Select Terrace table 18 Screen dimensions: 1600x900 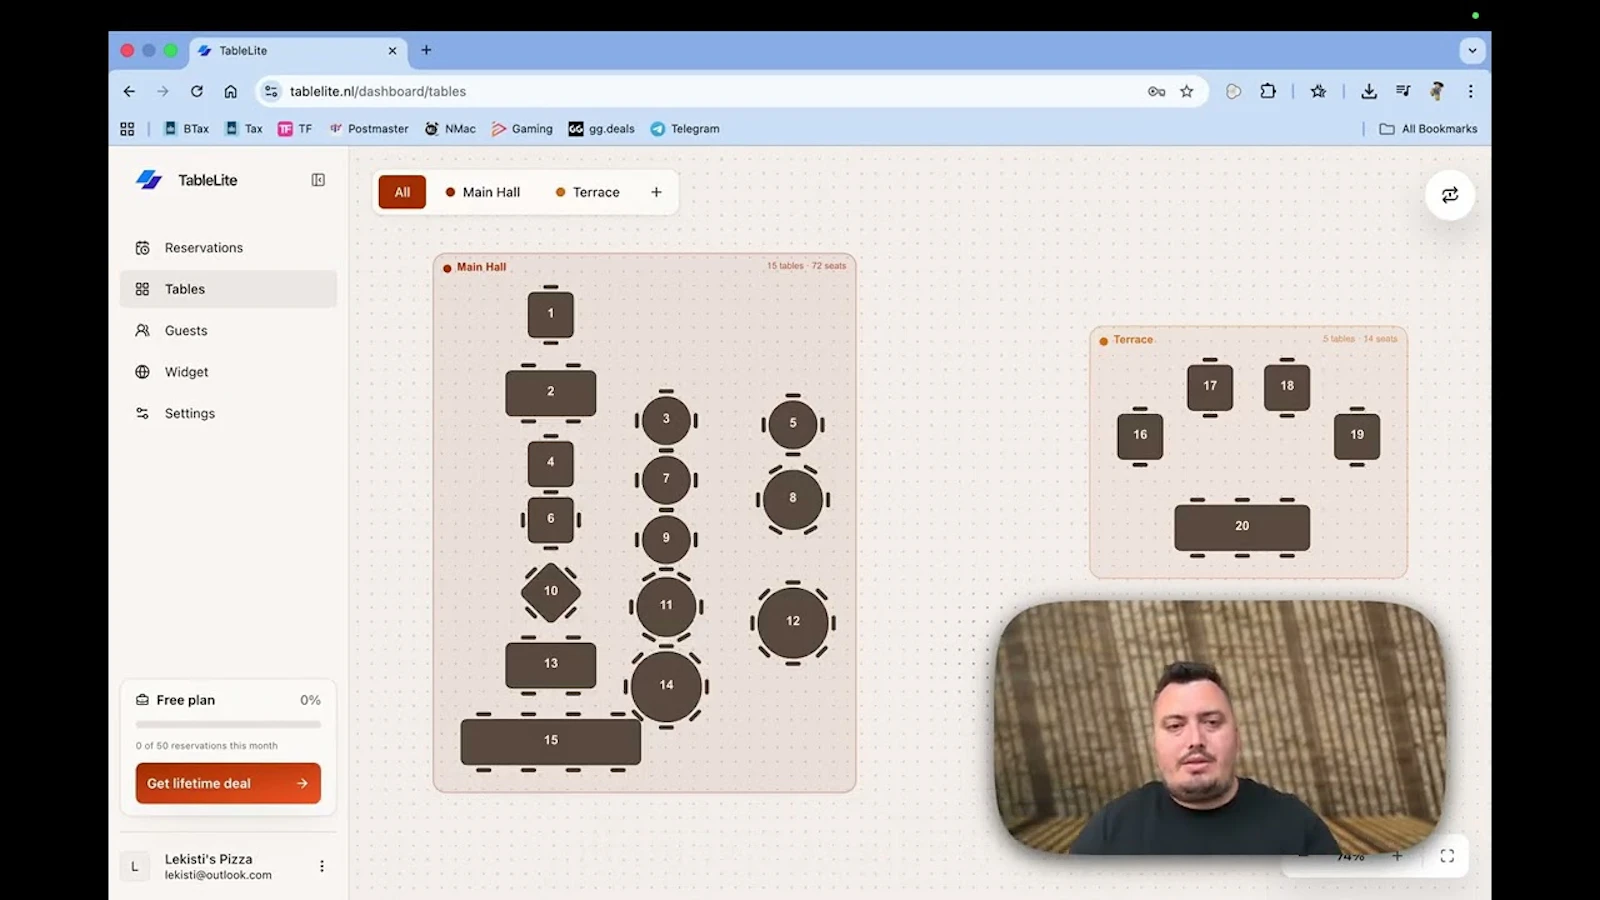coord(1287,387)
